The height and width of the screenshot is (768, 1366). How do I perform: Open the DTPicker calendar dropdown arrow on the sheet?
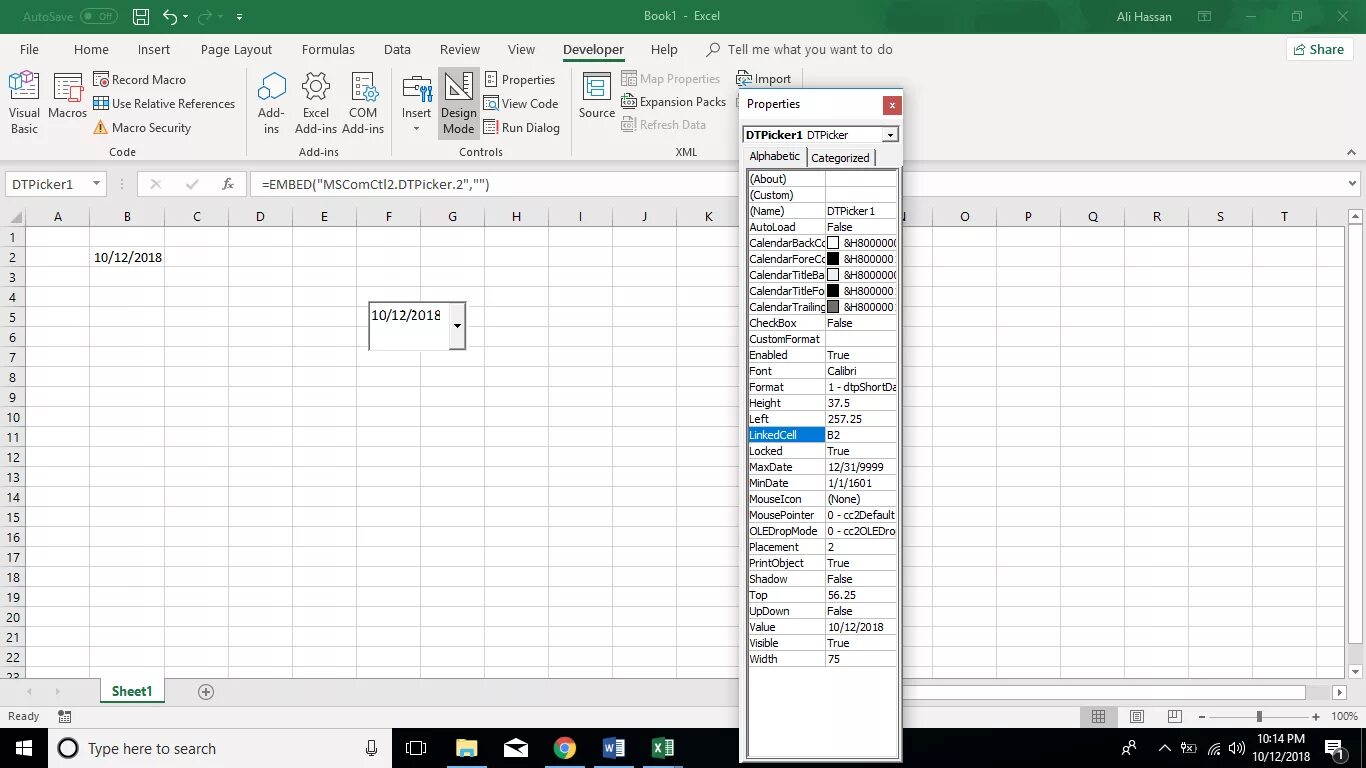(457, 326)
